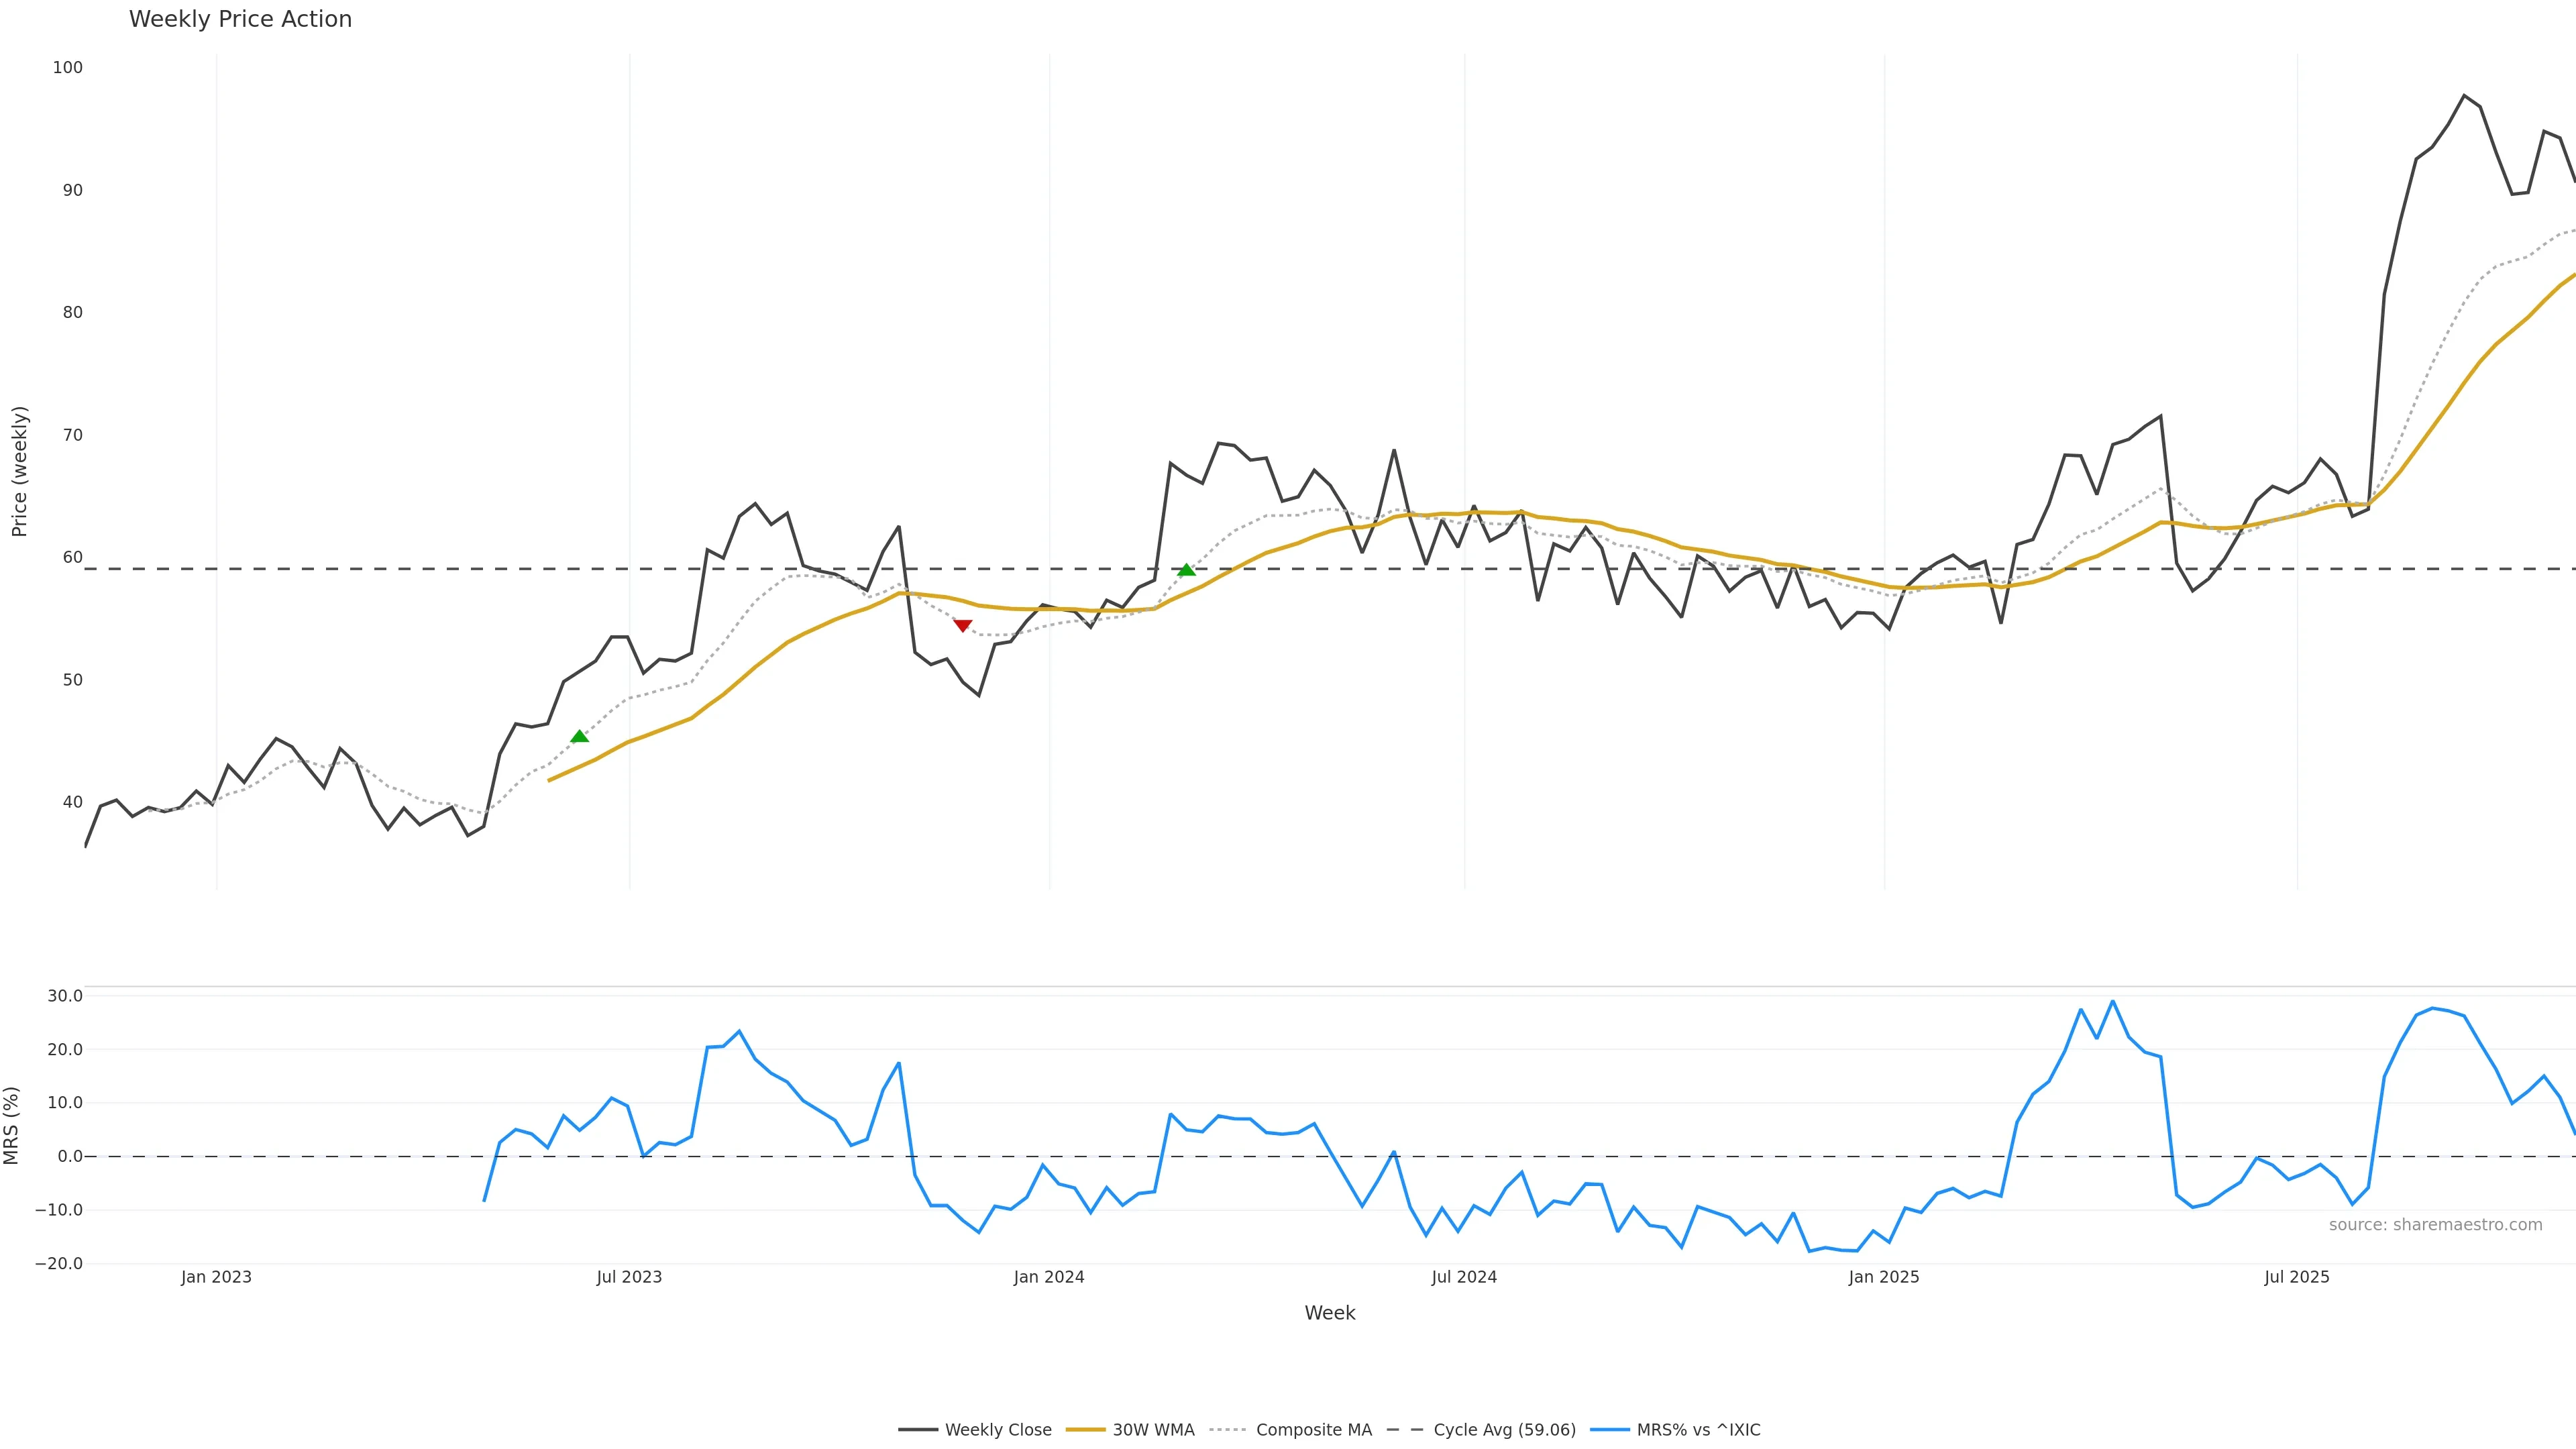
Task: Click the green triangle marker on the Cycle Avg line
Action: point(1186,570)
